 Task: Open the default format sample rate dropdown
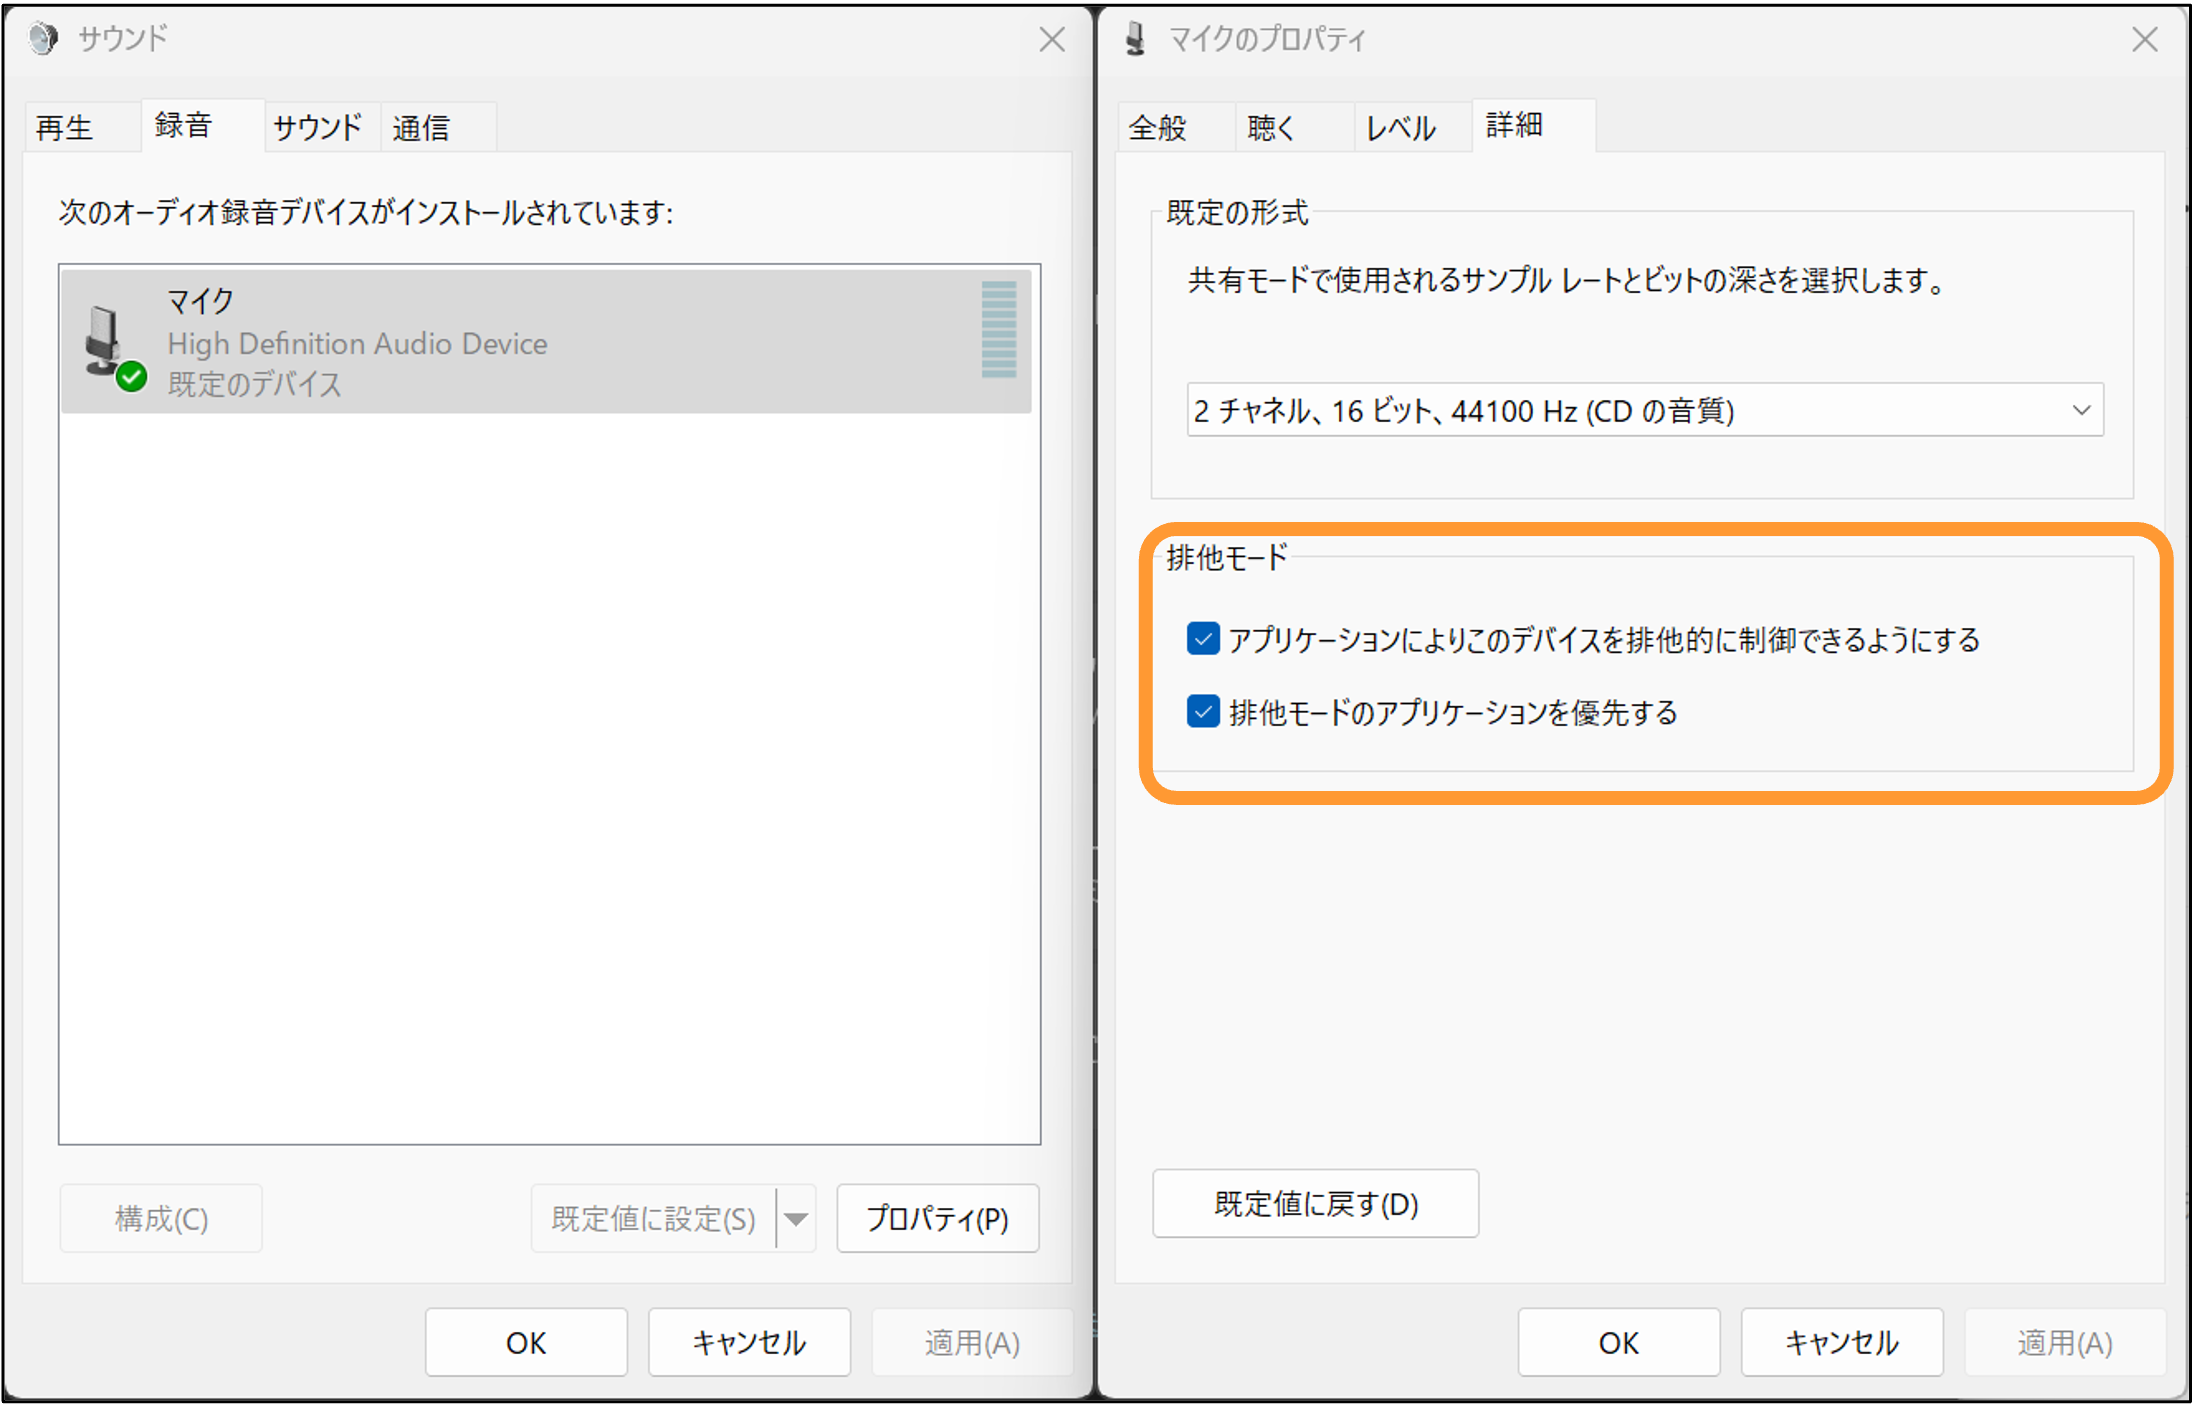1645,410
